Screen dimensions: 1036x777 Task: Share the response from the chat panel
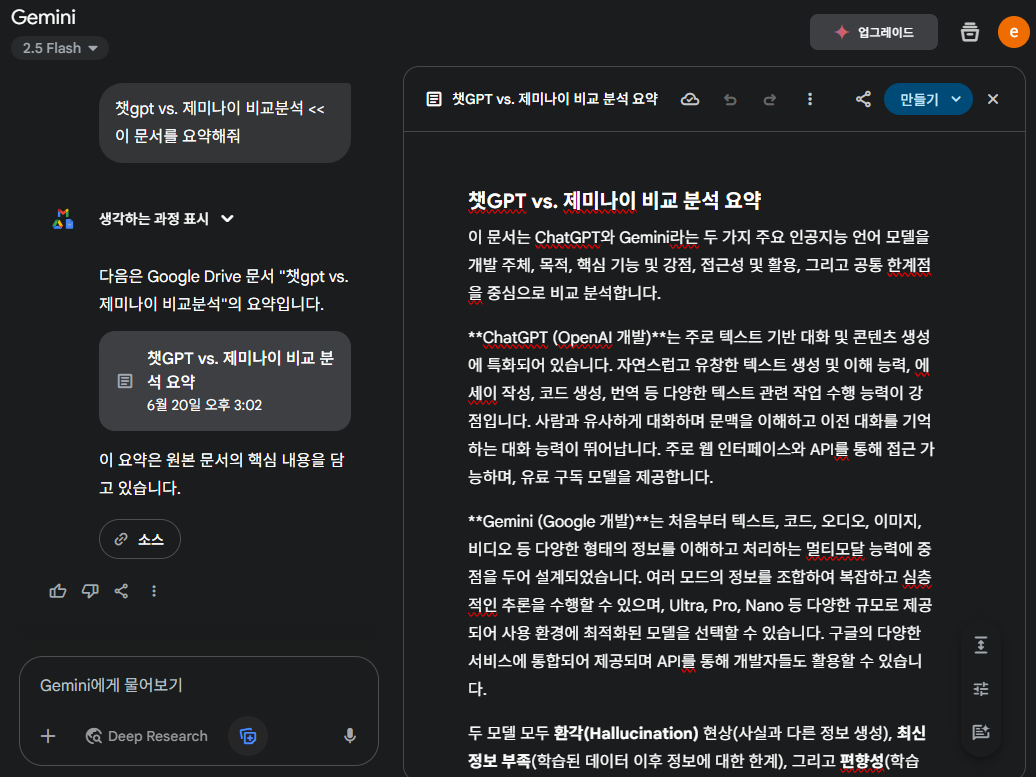tap(122, 591)
